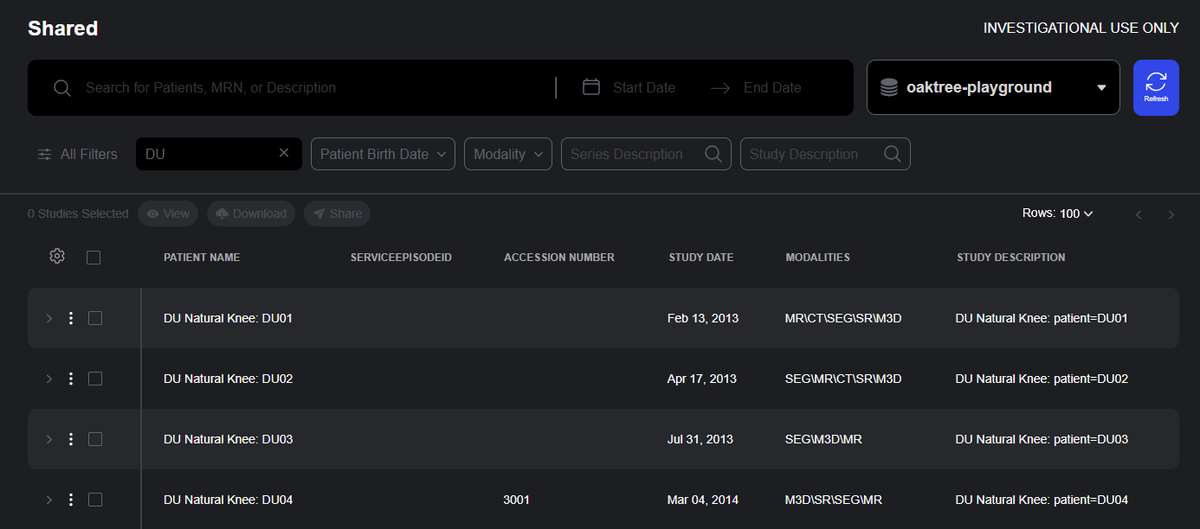Sort by Study Date column header
Image resolution: width=1200 pixels, height=529 pixels.
click(x=701, y=257)
